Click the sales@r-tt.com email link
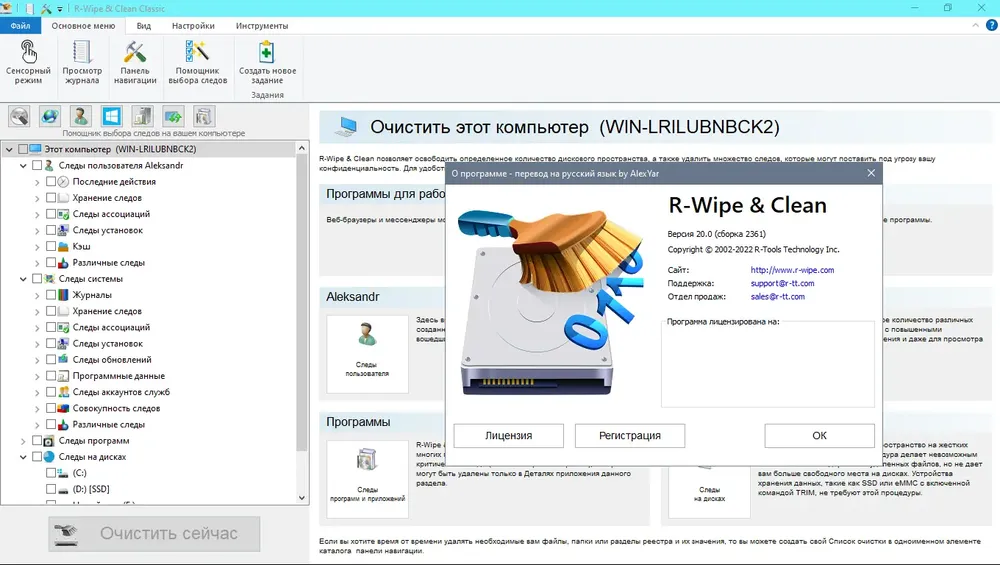The height and width of the screenshot is (565, 1000). tap(777, 297)
